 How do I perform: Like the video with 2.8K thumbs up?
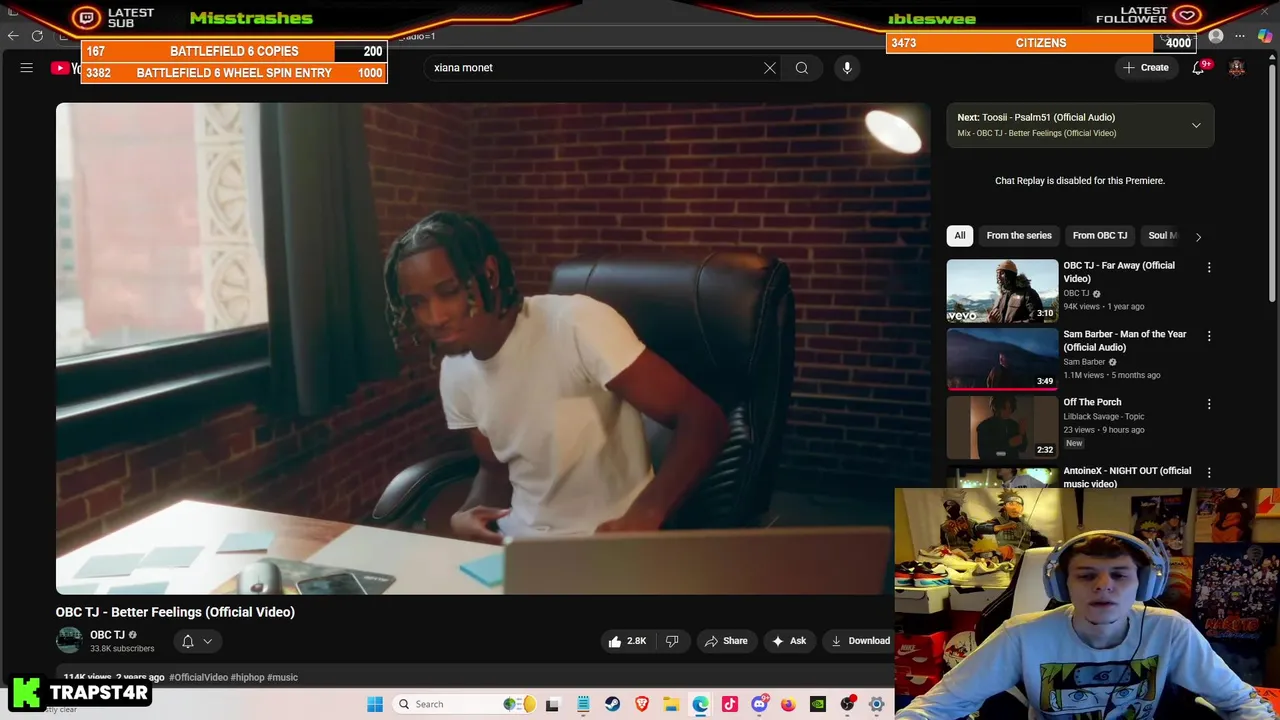point(627,641)
